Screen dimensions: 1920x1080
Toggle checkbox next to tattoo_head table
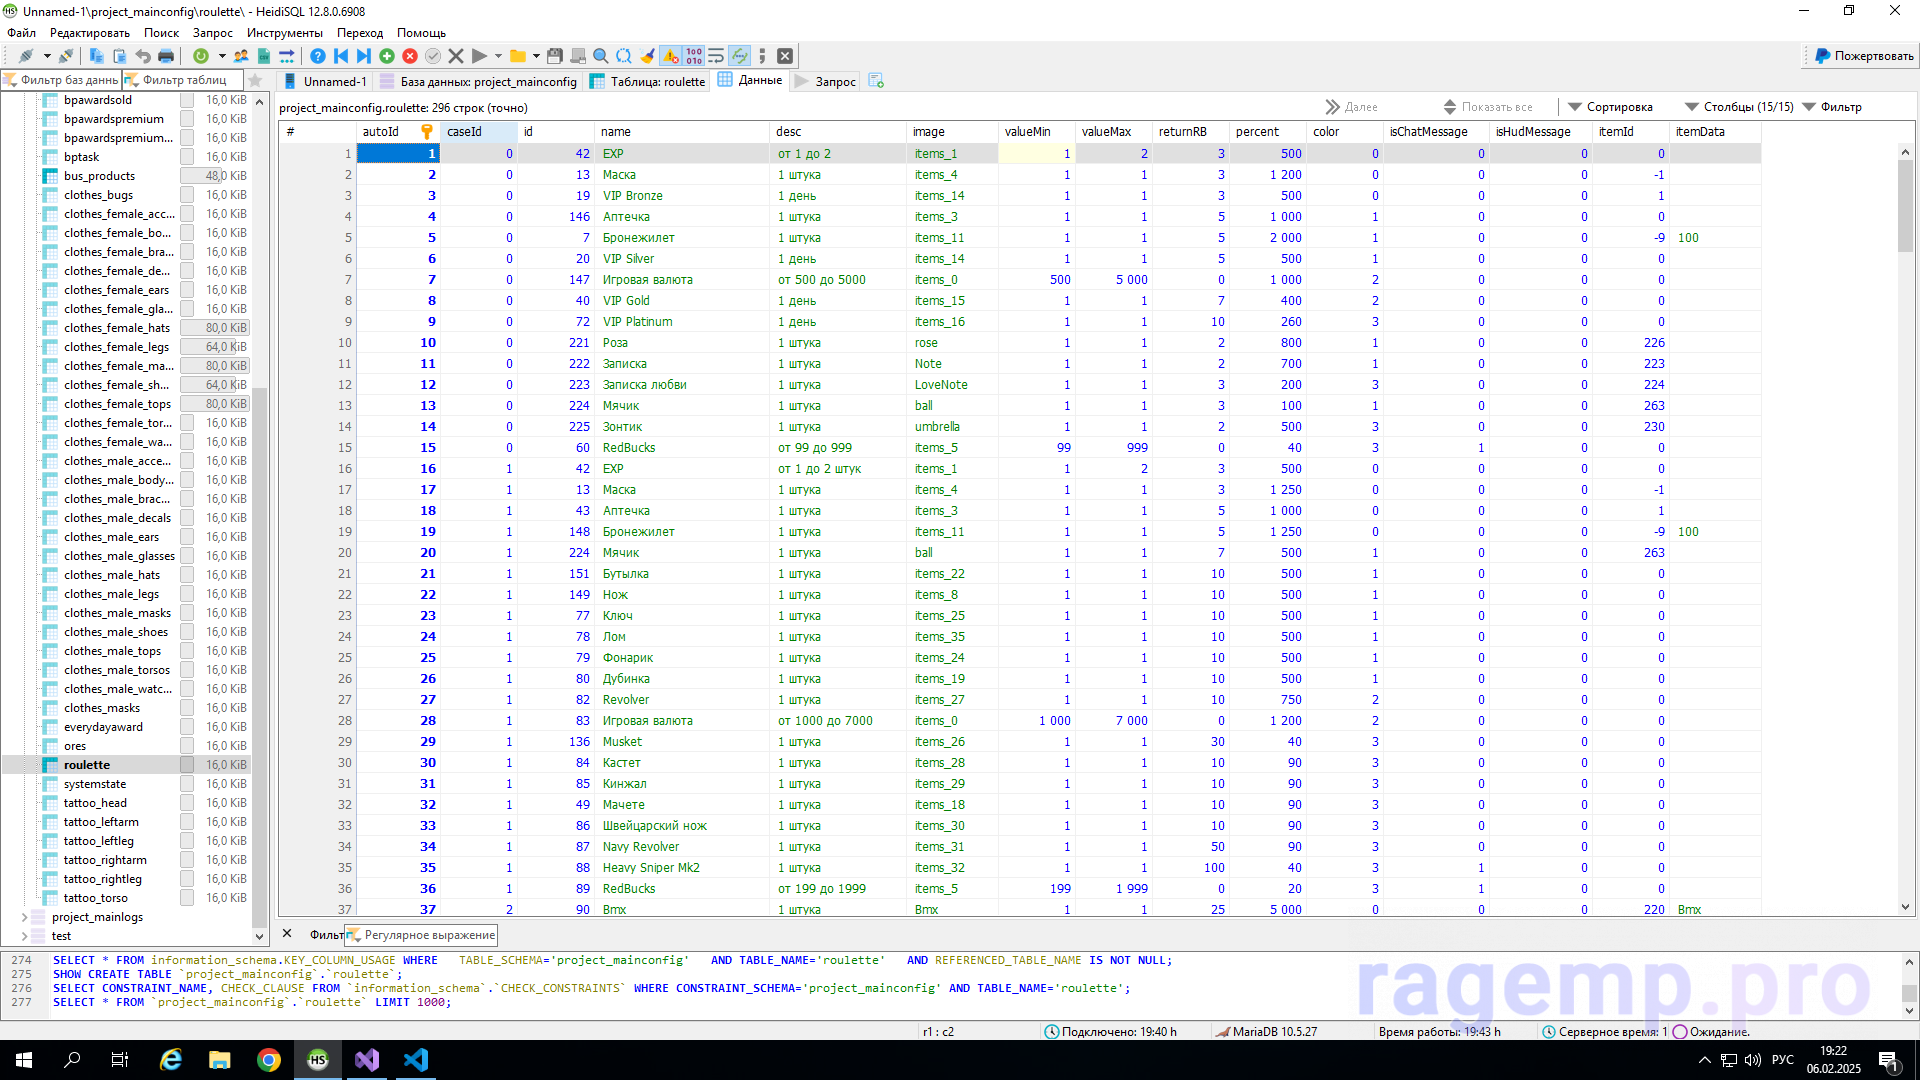coord(187,803)
